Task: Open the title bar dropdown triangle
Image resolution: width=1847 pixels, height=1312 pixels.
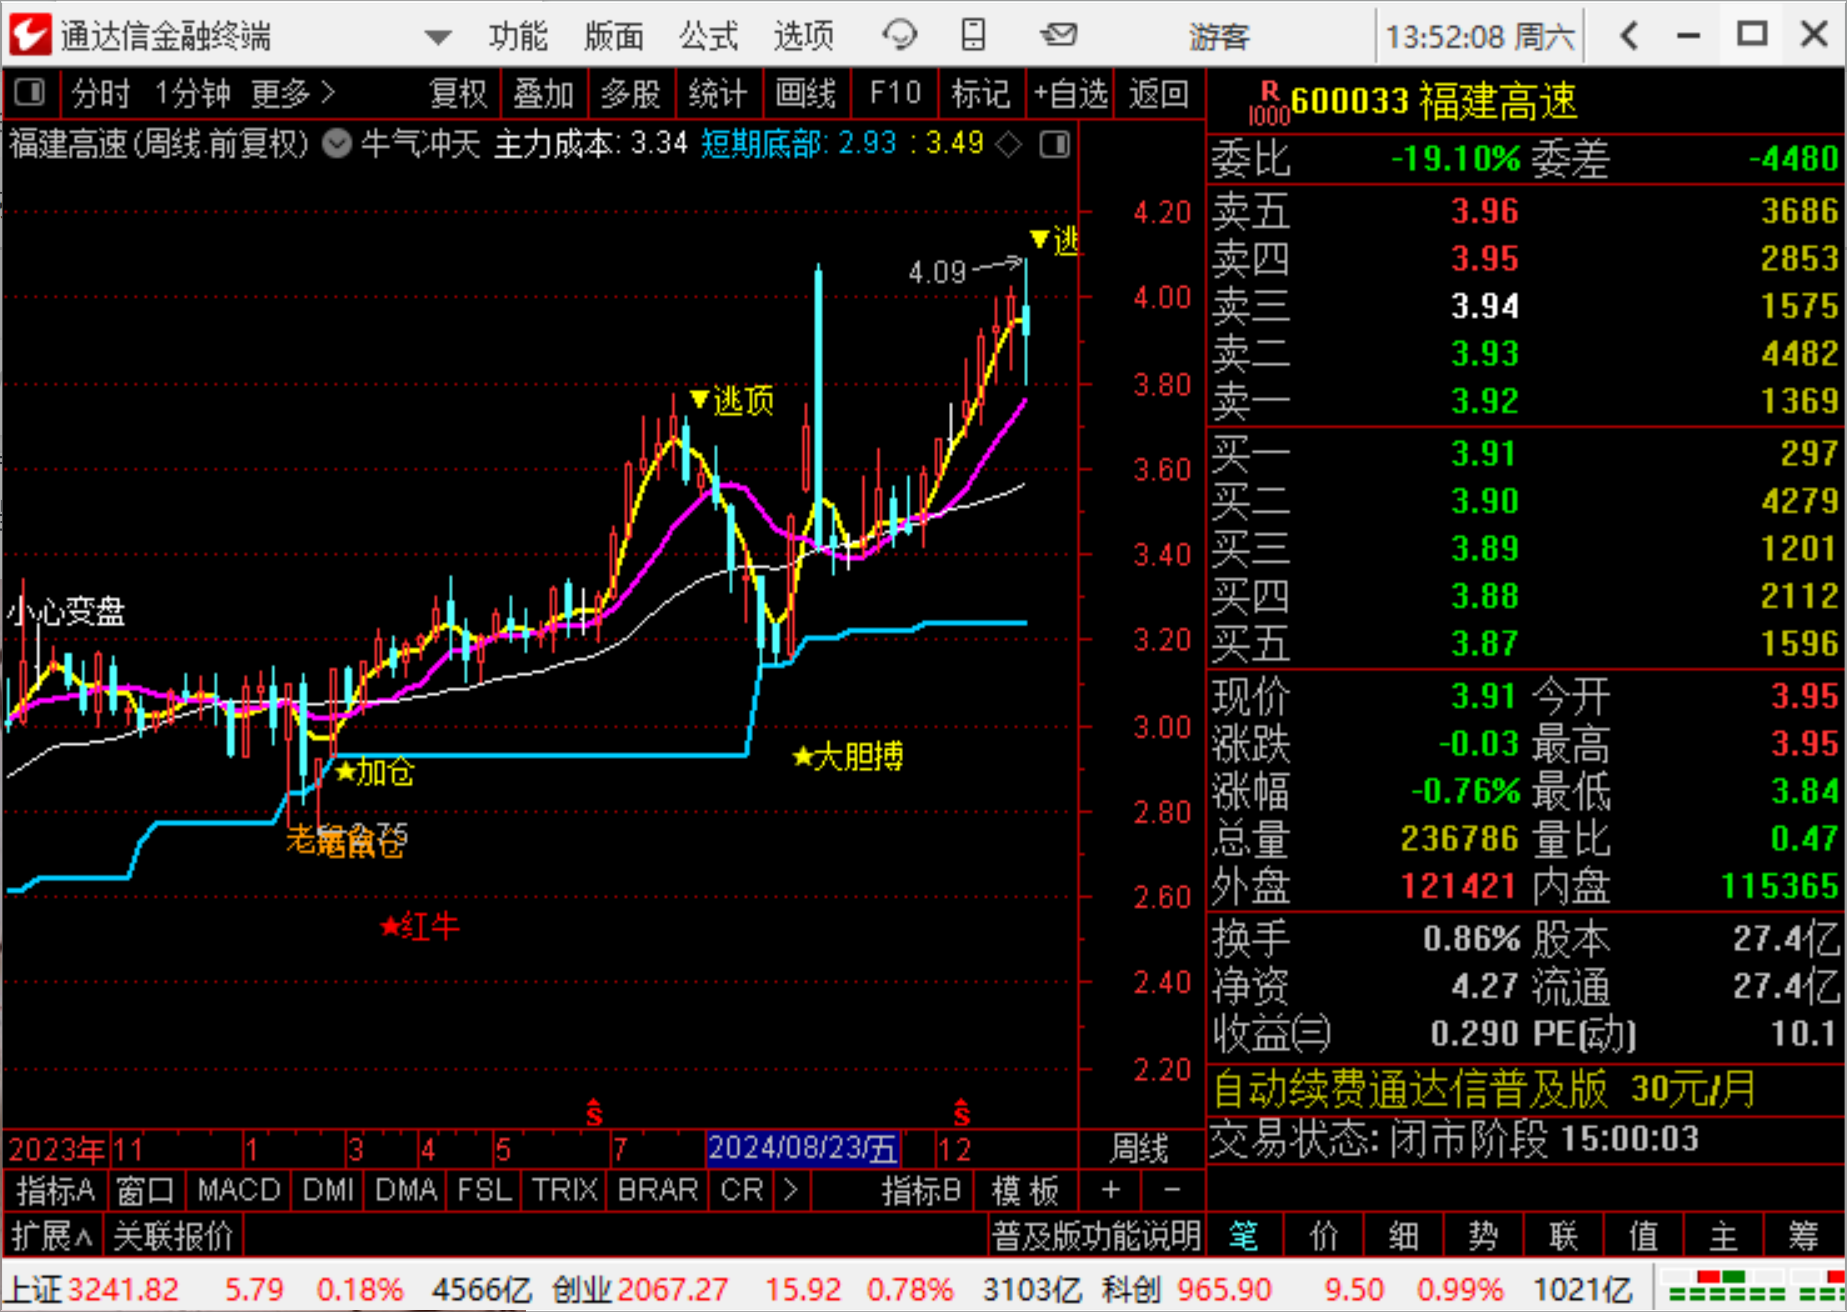Action: 437,38
